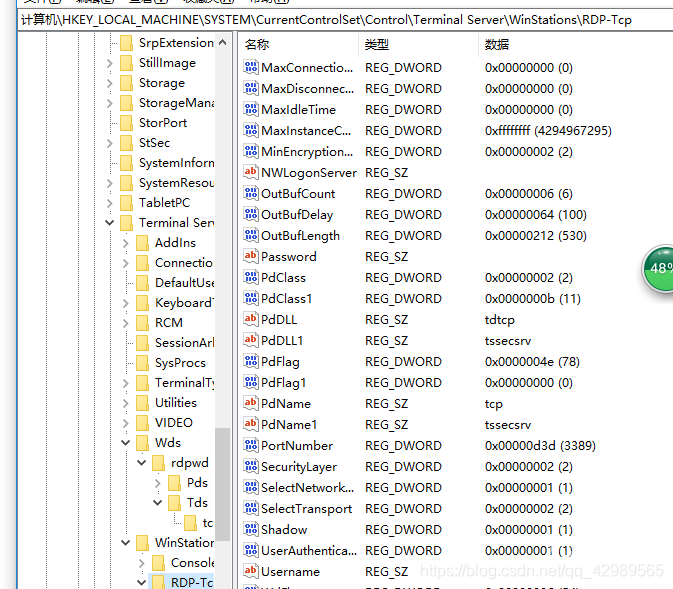
Task: Click the Utilities folder icon
Action: pyautogui.click(x=142, y=403)
